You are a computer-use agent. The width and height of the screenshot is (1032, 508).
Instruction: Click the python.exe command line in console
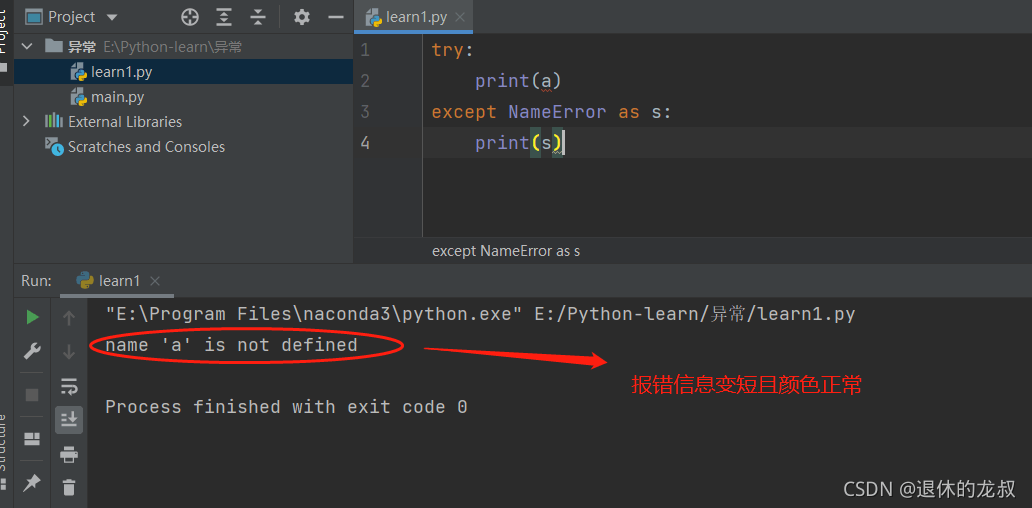click(x=480, y=315)
